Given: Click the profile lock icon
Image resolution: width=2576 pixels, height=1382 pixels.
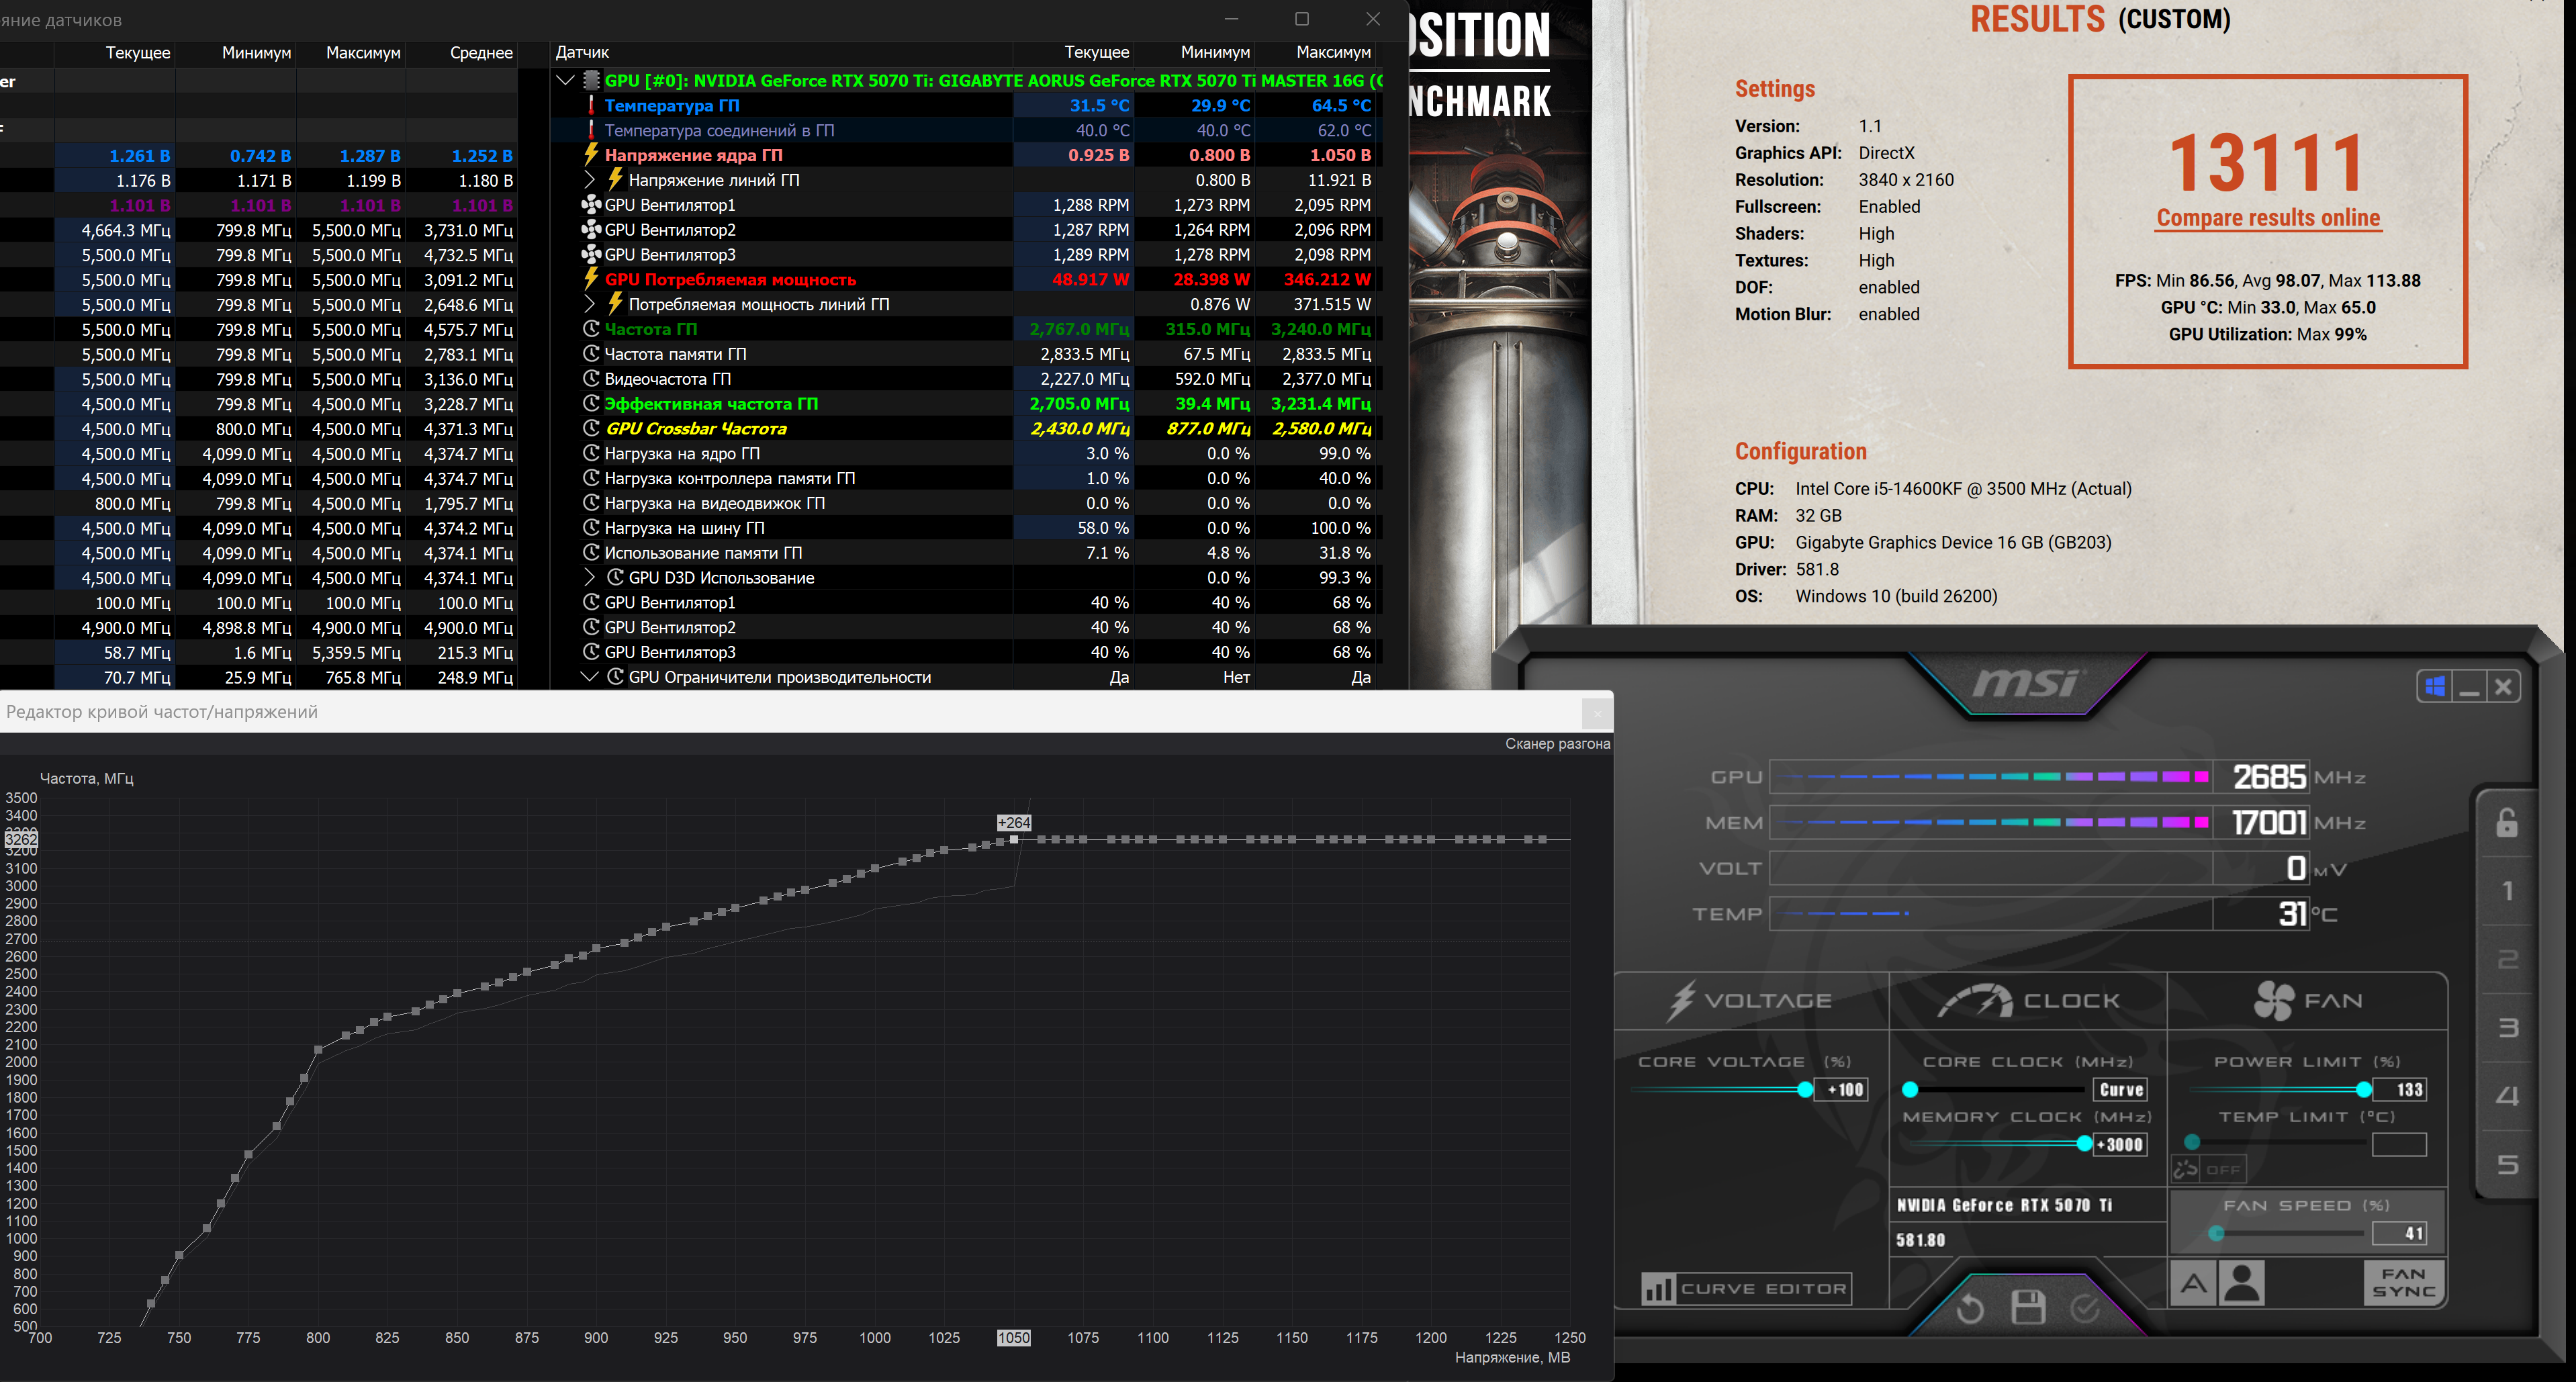Looking at the screenshot, I should click(x=2506, y=823).
